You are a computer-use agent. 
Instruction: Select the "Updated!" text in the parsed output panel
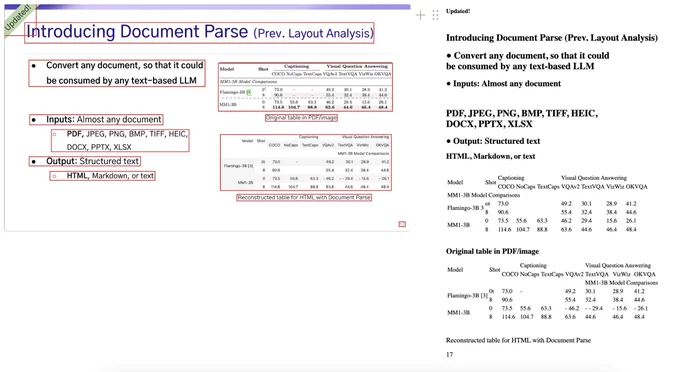click(x=458, y=11)
